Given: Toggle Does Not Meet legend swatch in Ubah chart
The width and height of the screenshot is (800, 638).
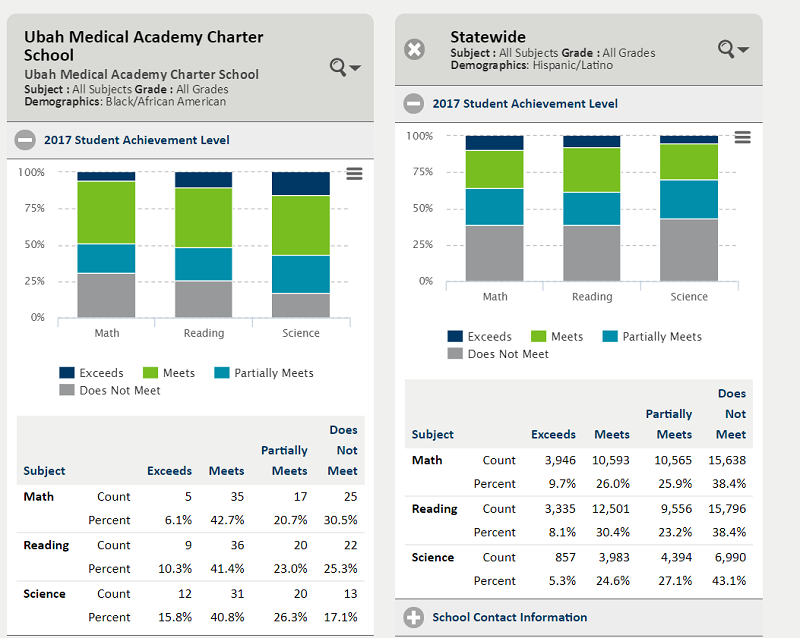Looking at the screenshot, I should tap(67, 390).
